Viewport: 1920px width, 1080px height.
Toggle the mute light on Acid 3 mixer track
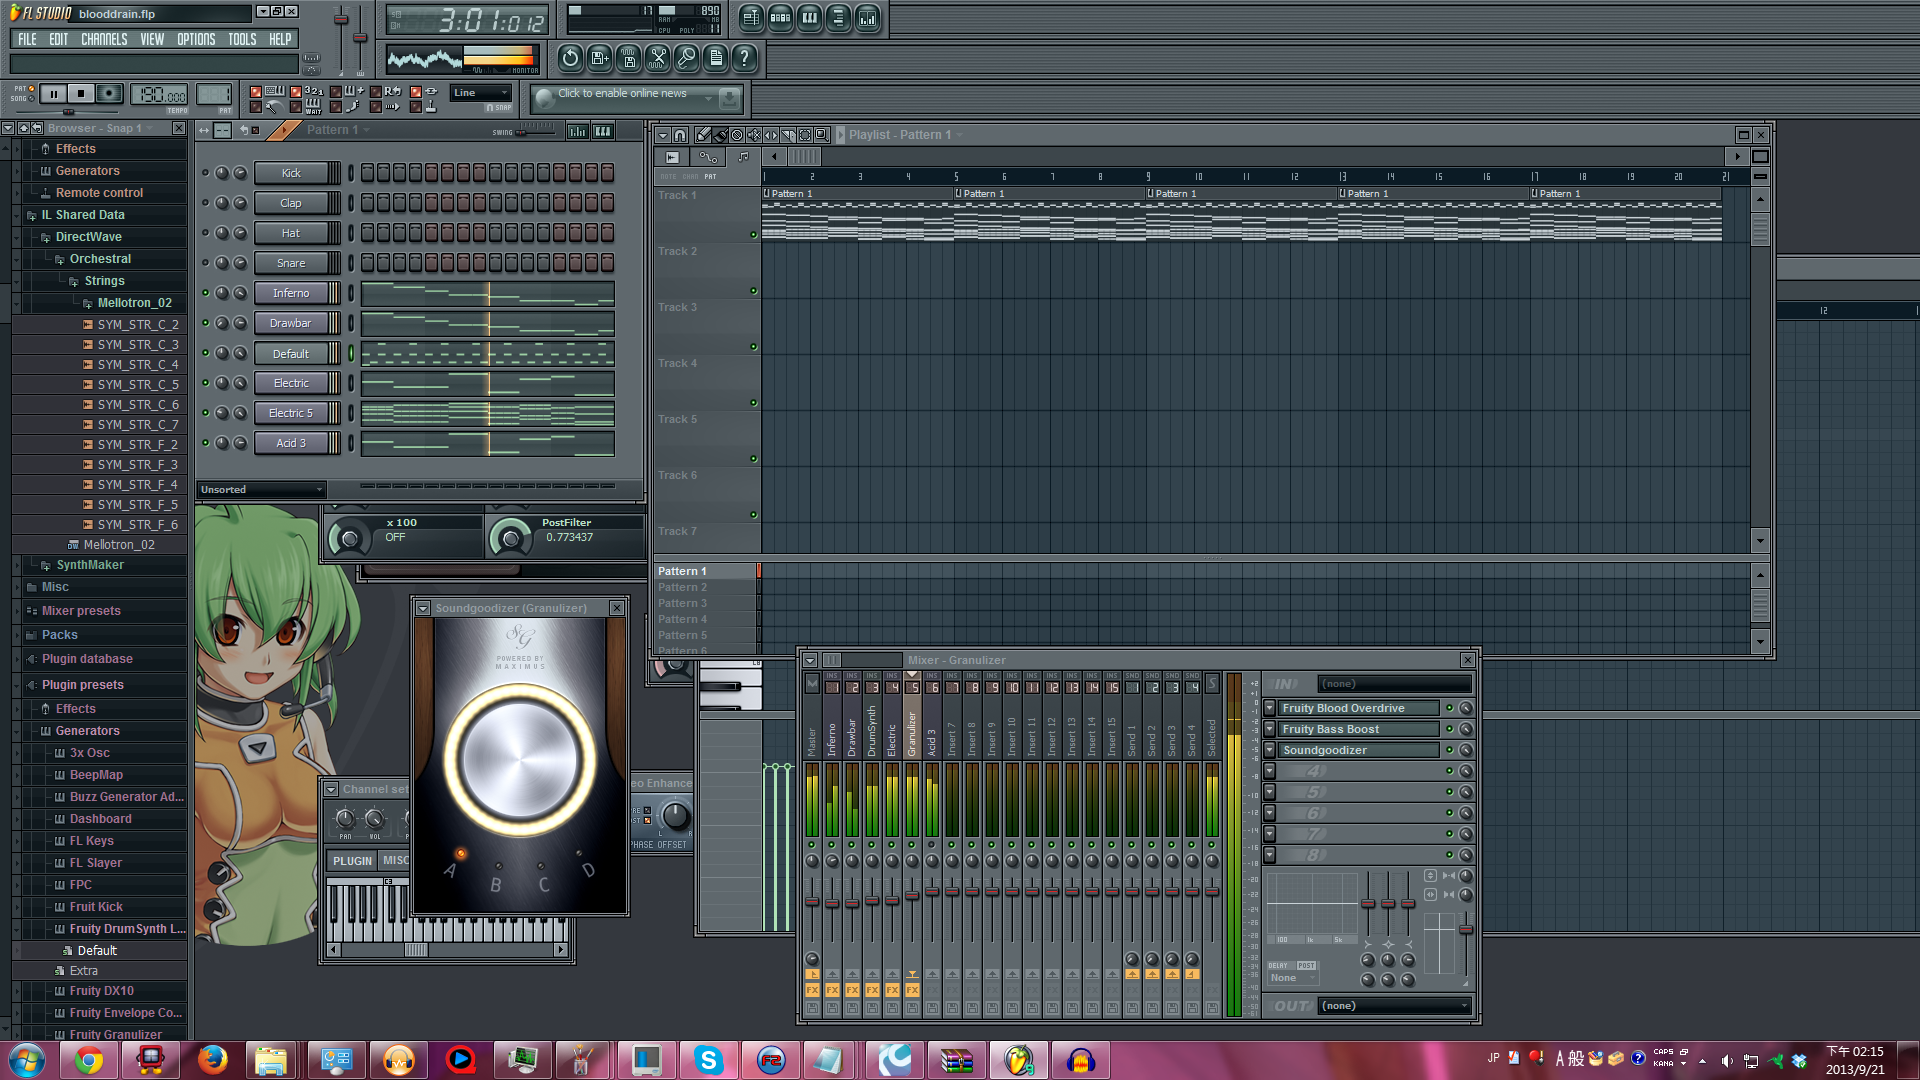point(931,844)
